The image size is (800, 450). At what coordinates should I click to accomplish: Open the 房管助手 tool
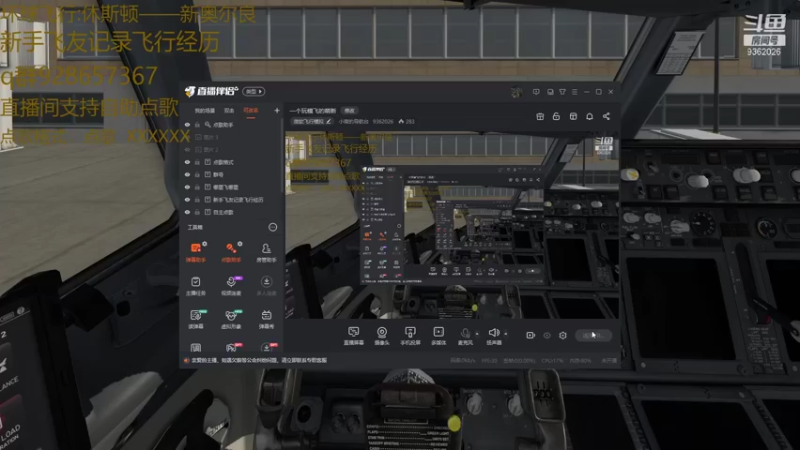266,253
